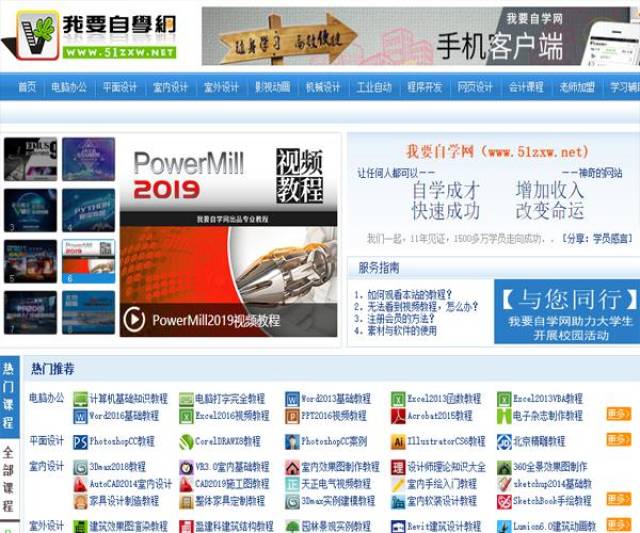Open the 手机客户端 banner advertisement
The height and width of the screenshot is (533, 640).
coord(420,36)
